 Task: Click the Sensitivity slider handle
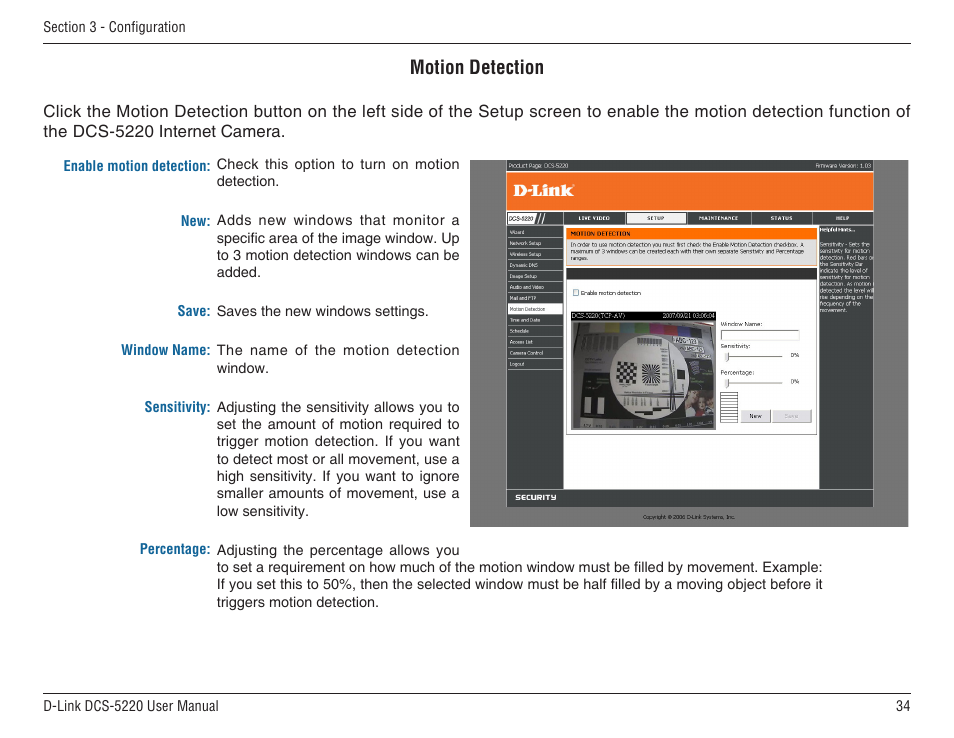click(727, 357)
